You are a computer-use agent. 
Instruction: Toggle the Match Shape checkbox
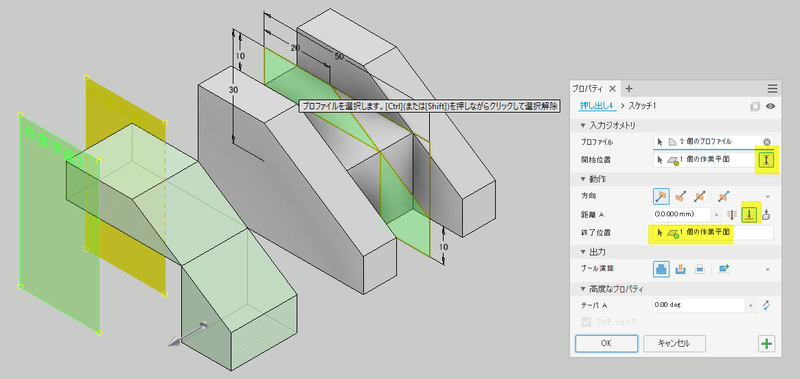pyautogui.click(x=587, y=322)
